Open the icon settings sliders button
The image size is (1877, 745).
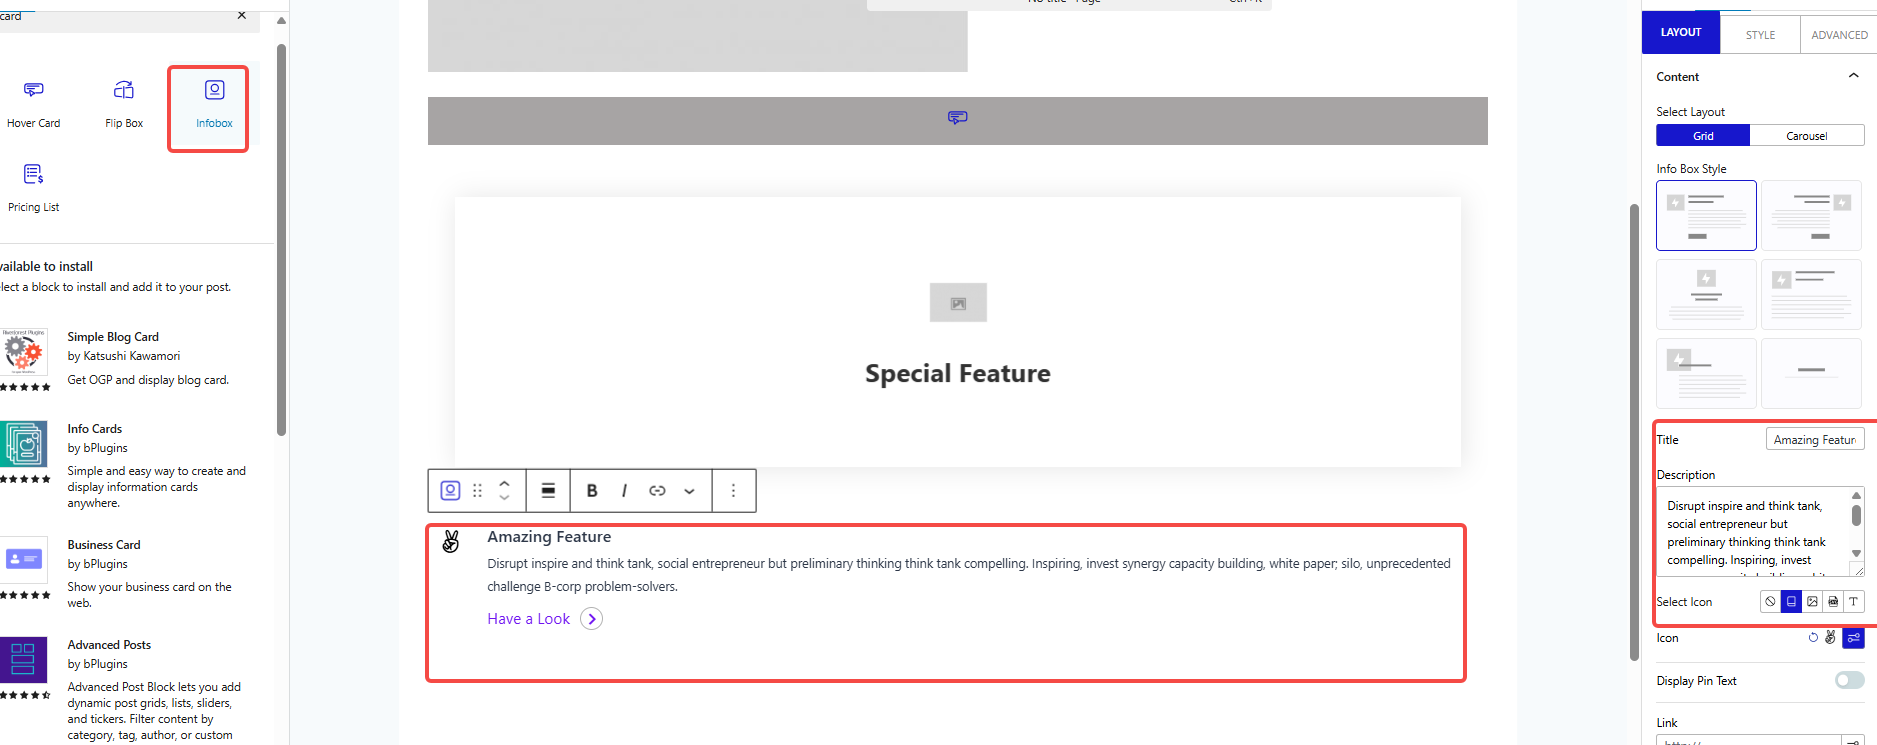1853,638
